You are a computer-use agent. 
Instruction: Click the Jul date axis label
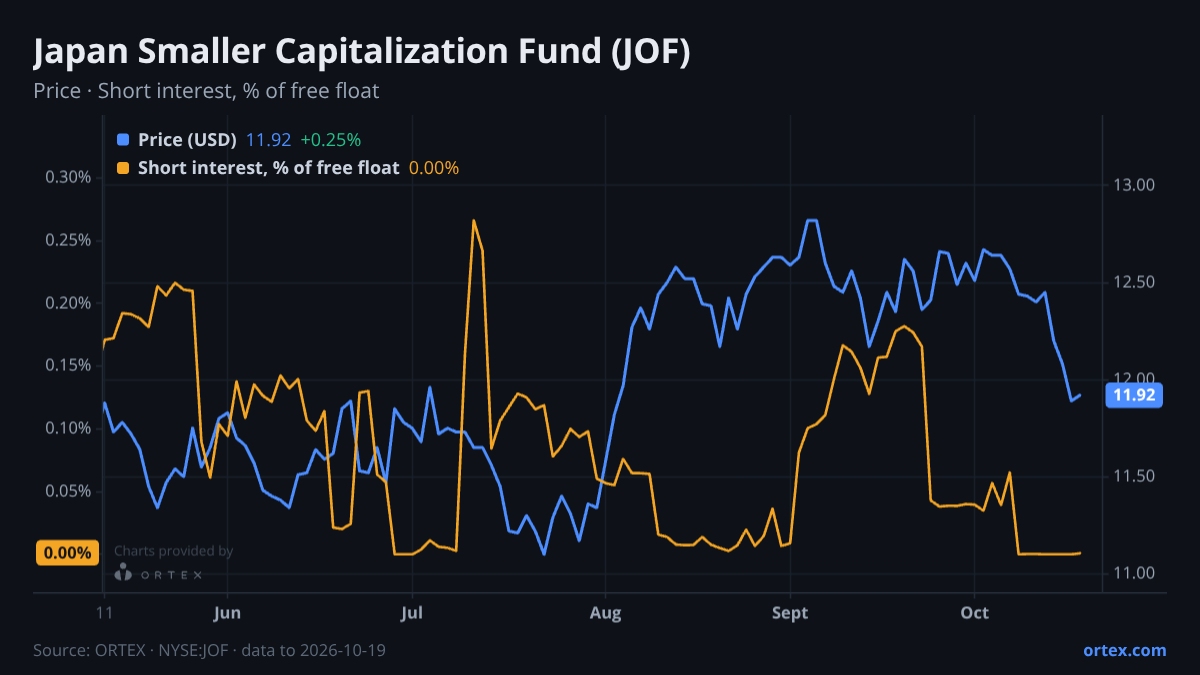[412, 613]
